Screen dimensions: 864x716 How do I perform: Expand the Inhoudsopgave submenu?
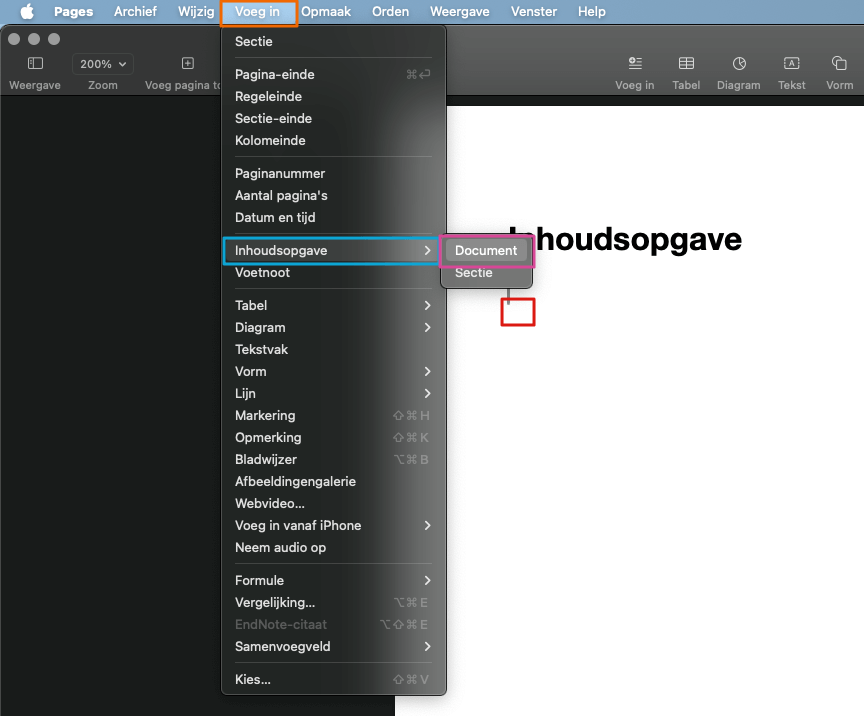pos(331,250)
